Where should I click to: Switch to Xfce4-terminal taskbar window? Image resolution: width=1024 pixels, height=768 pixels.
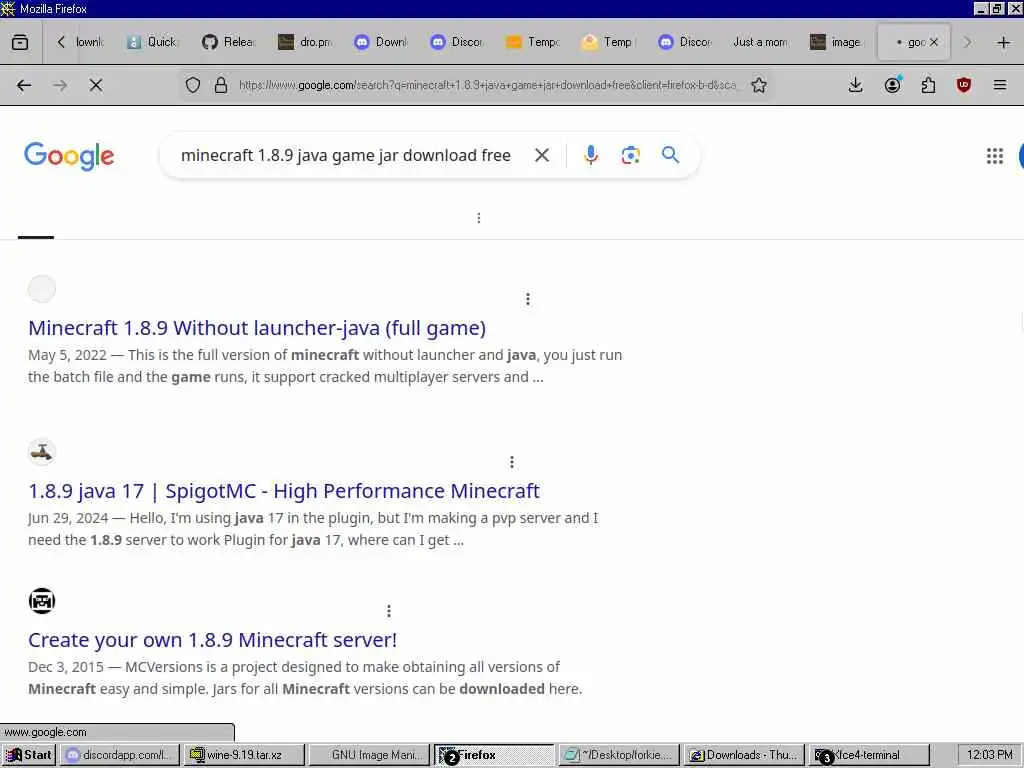click(x=869, y=755)
